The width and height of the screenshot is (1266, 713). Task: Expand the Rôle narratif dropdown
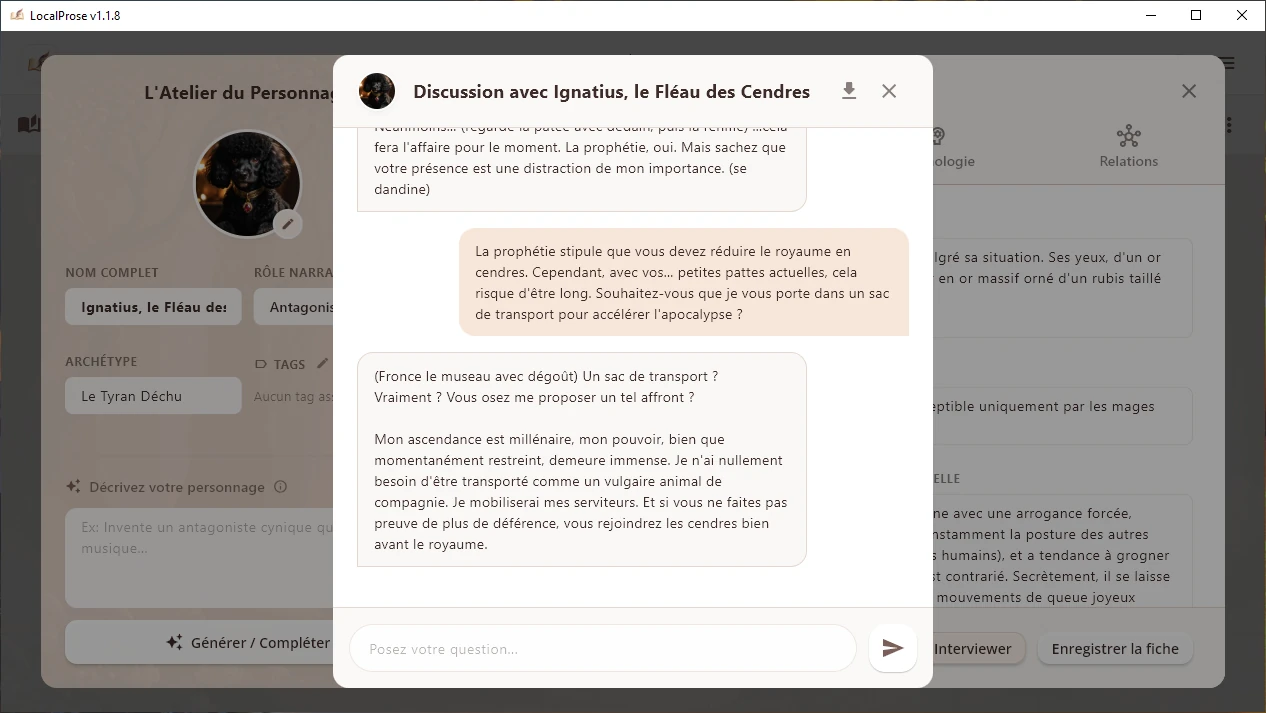click(294, 307)
